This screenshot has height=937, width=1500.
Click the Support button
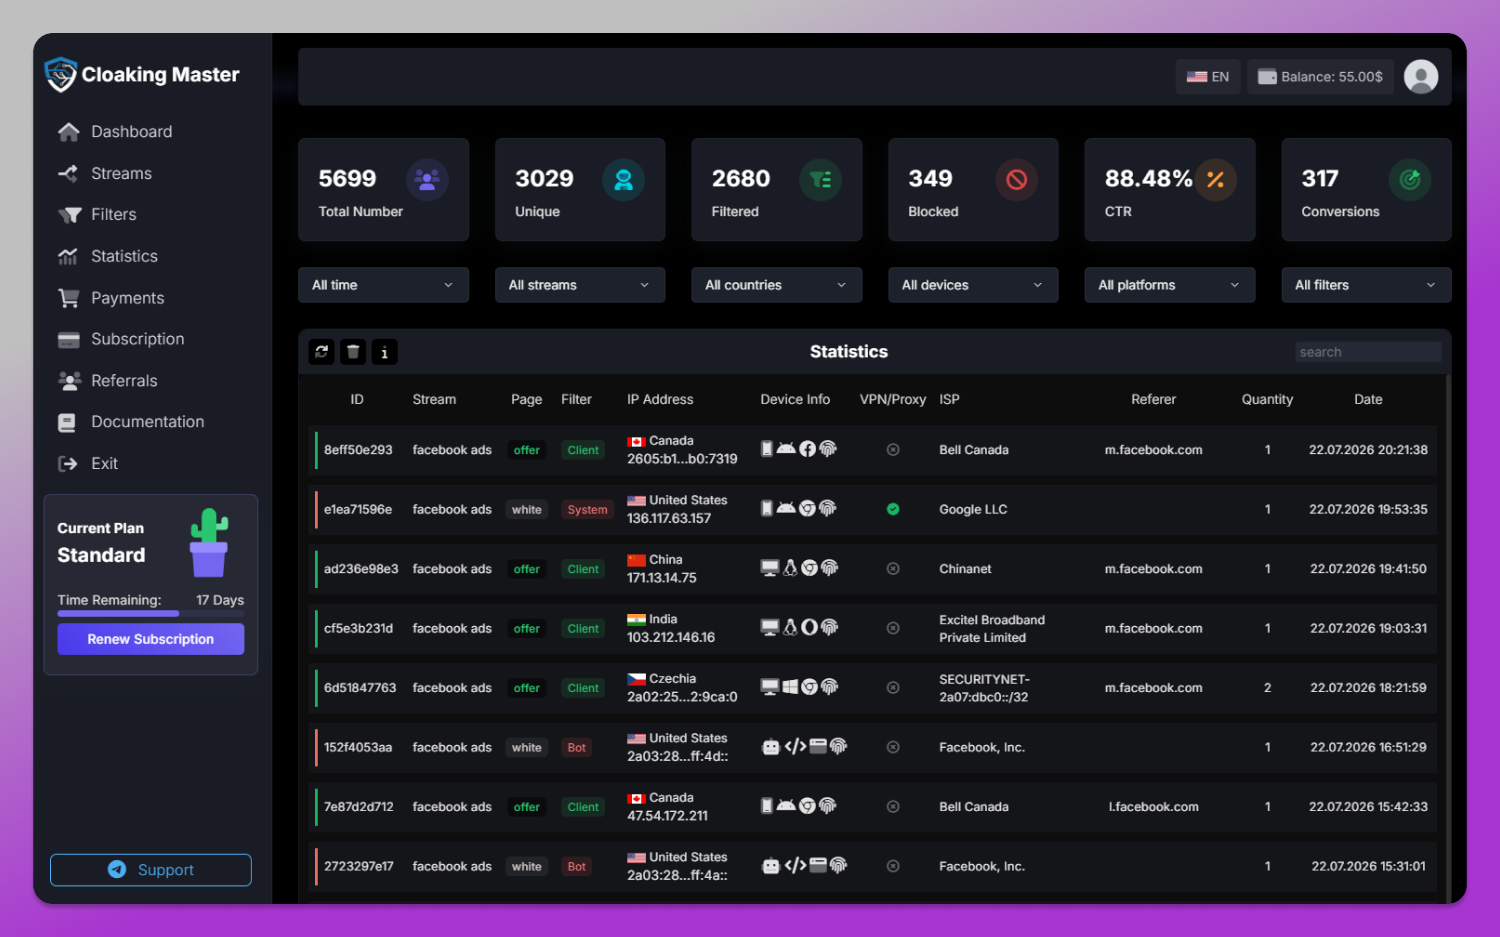pos(151,870)
